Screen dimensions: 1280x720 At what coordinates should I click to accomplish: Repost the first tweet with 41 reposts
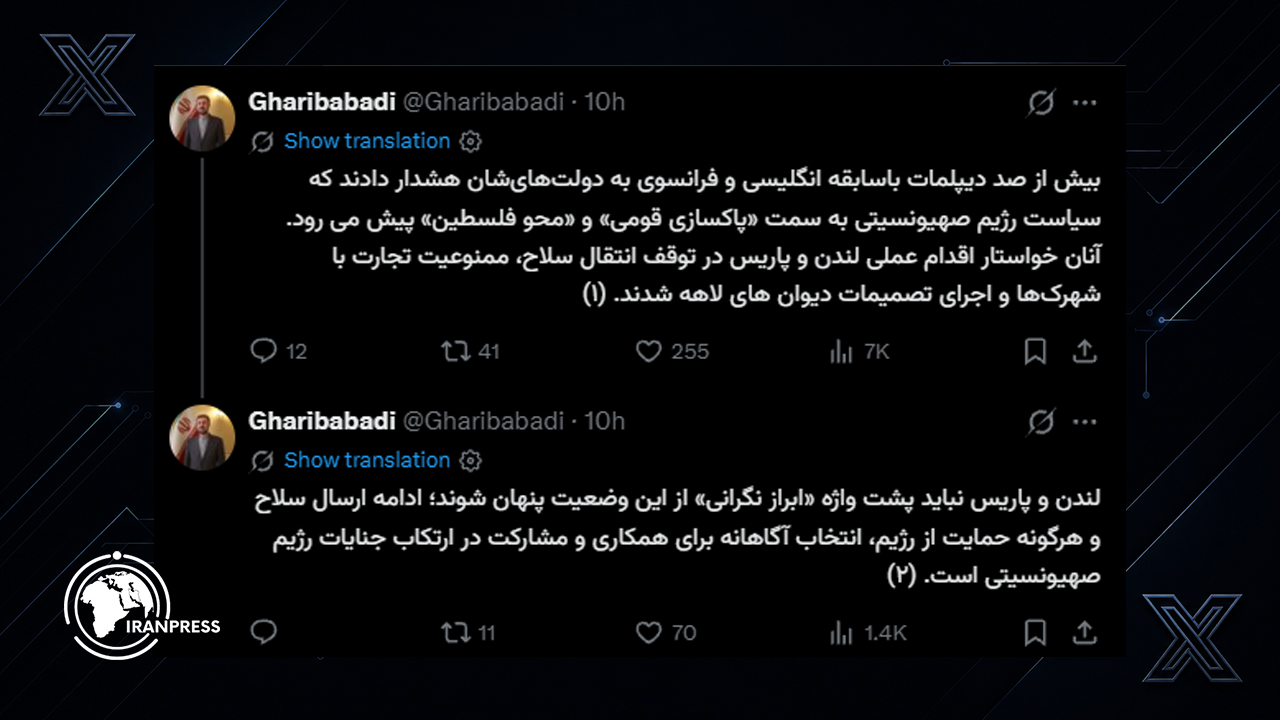456,351
